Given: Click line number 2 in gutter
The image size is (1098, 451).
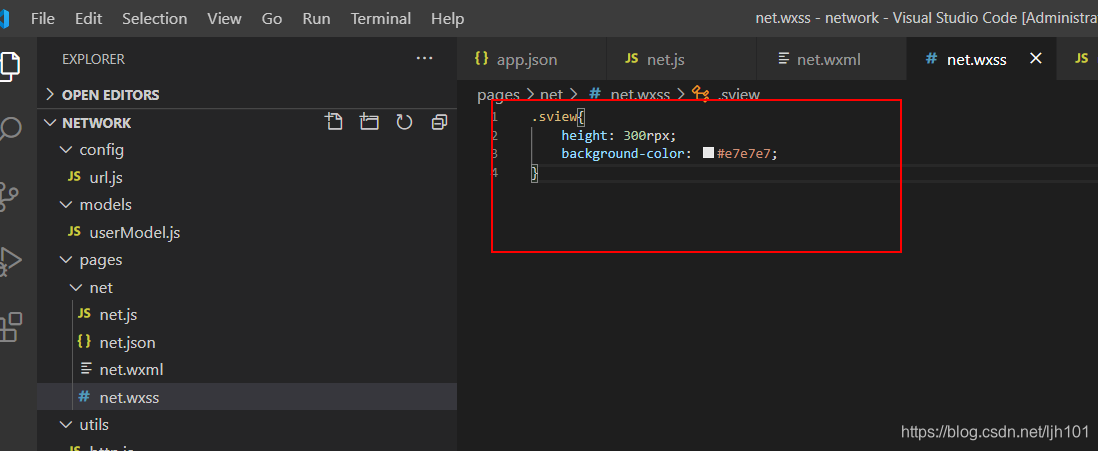Looking at the screenshot, I should coord(495,134).
